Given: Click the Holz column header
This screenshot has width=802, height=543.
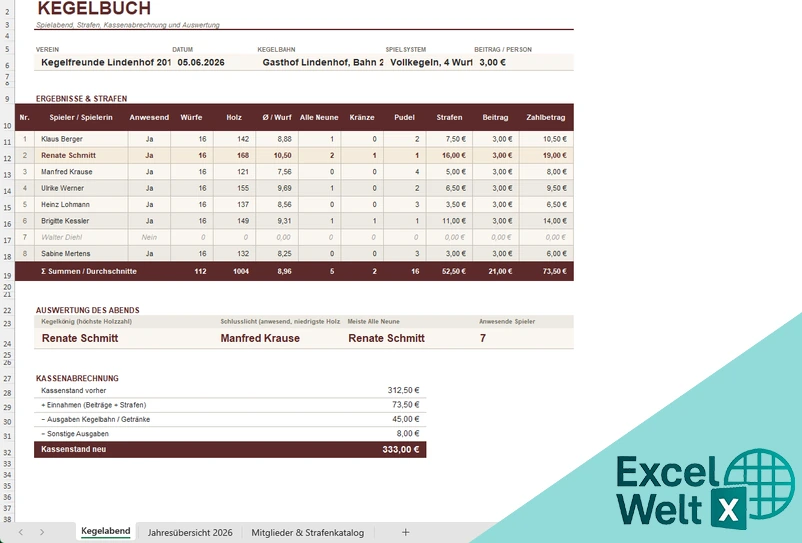Looking at the screenshot, I should click(234, 118).
